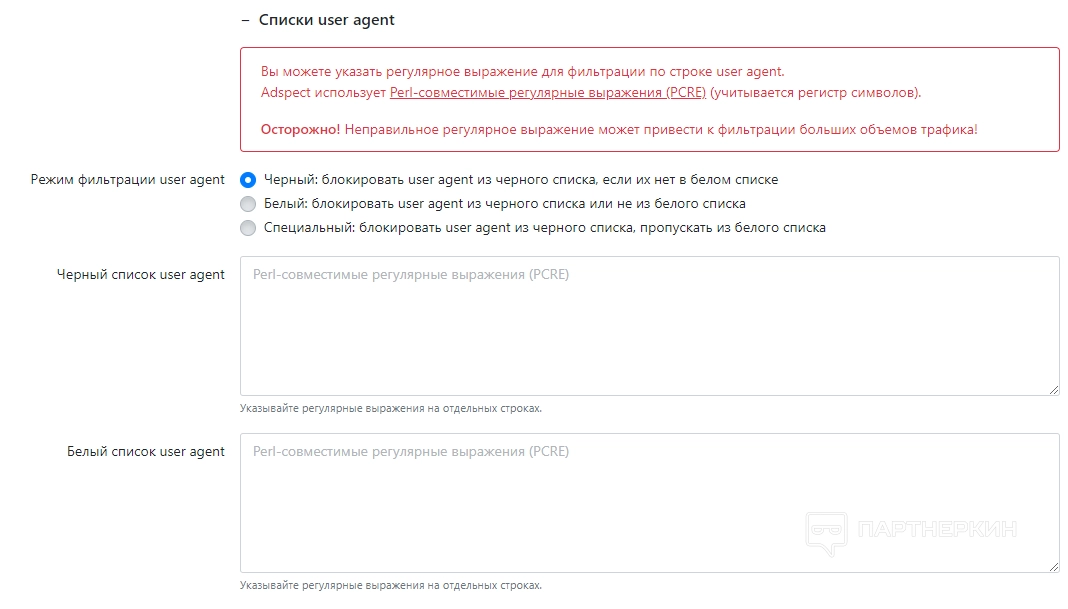
Task: Focus the Черный список user agent textarea
Action: coord(649,326)
